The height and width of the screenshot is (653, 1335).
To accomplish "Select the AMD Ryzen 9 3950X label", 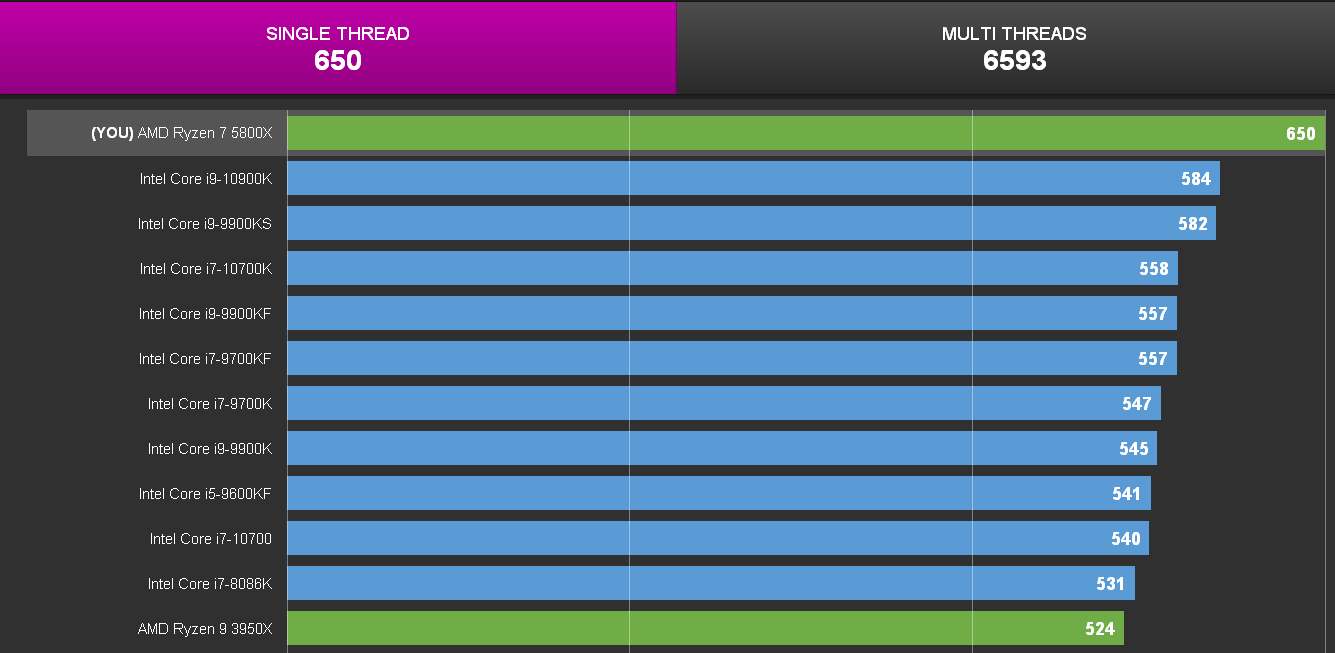I will click(205, 628).
